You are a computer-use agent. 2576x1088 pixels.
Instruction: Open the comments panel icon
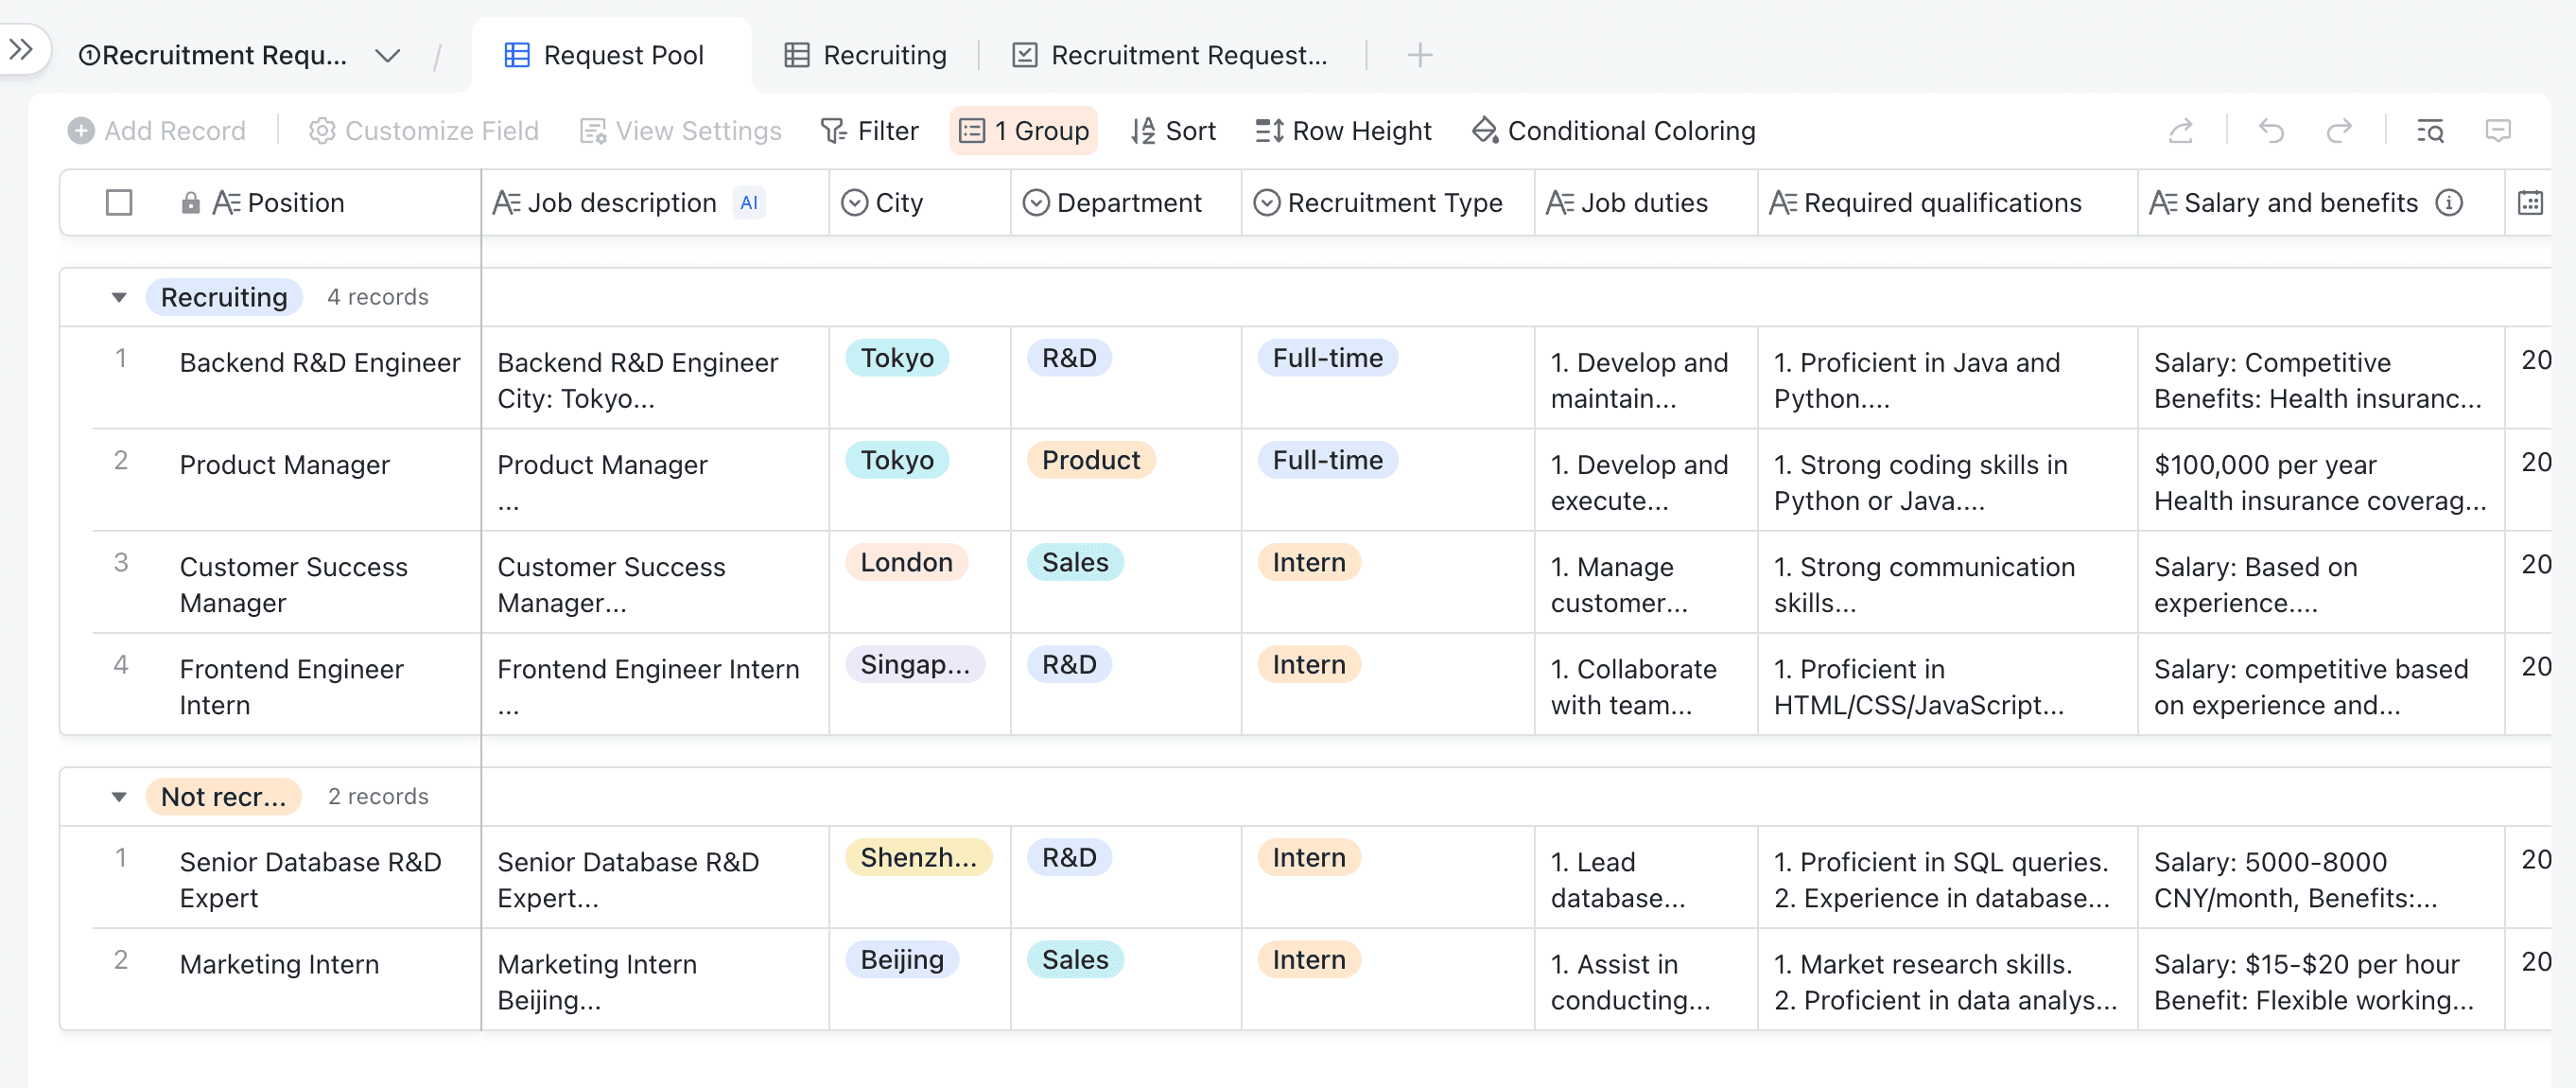click(x=2497, y=131)
